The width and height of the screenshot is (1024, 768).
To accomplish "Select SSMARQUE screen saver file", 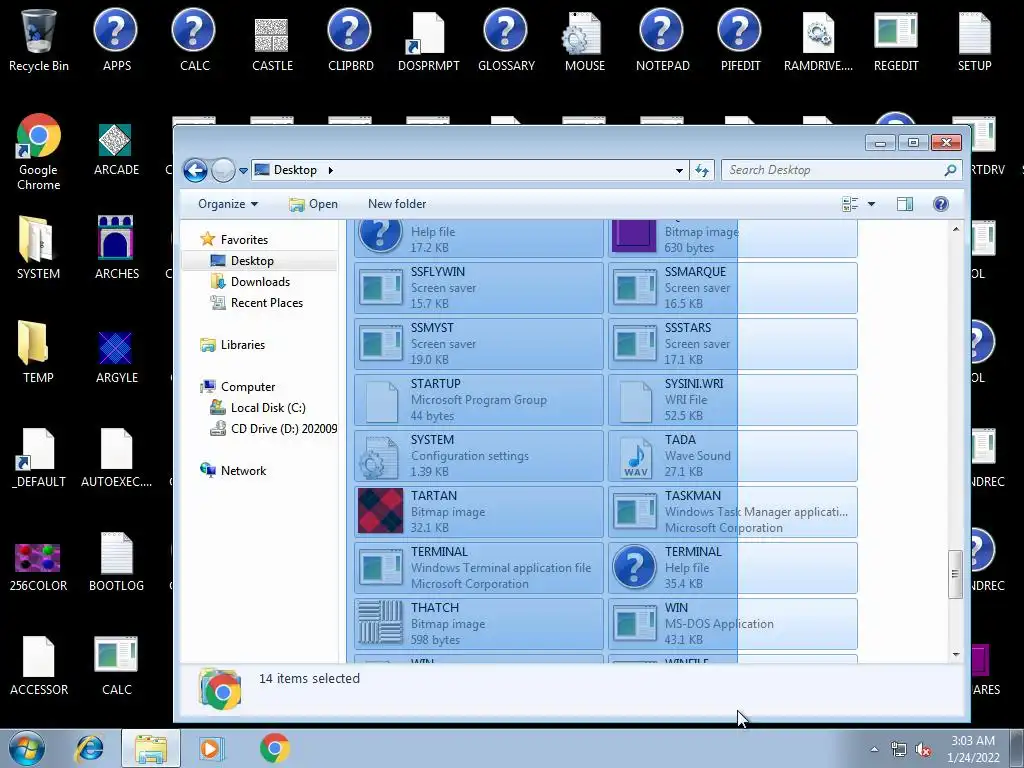I will coord(733,288).
